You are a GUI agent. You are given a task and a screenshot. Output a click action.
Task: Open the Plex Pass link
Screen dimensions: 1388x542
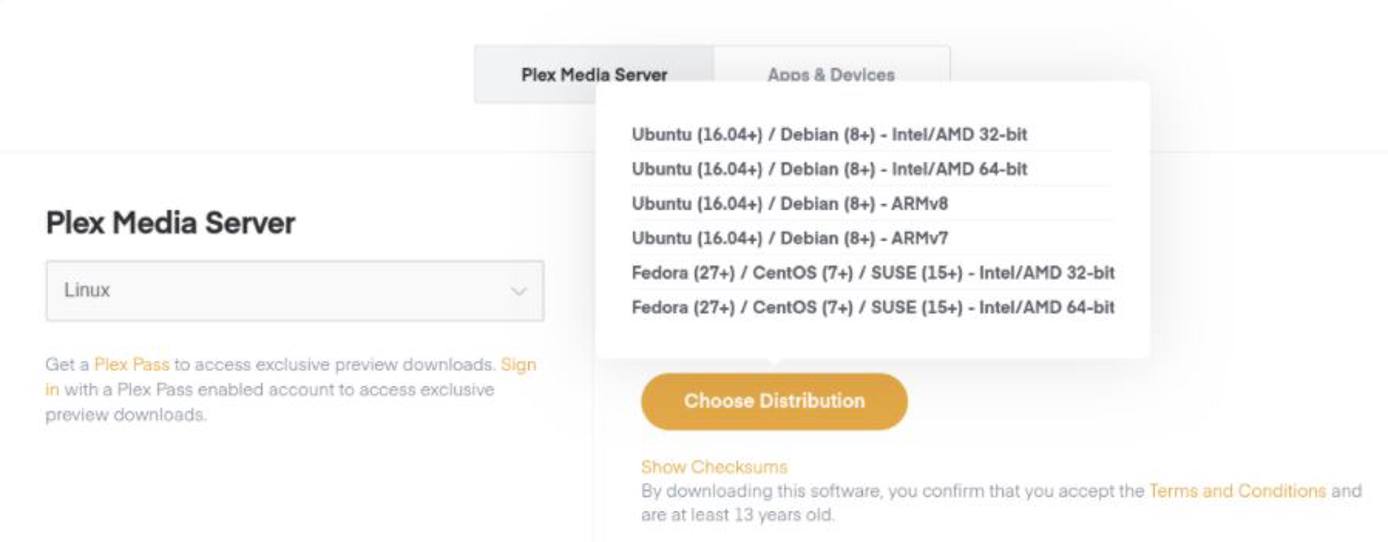pyautogui.click(x=131, y=365)
